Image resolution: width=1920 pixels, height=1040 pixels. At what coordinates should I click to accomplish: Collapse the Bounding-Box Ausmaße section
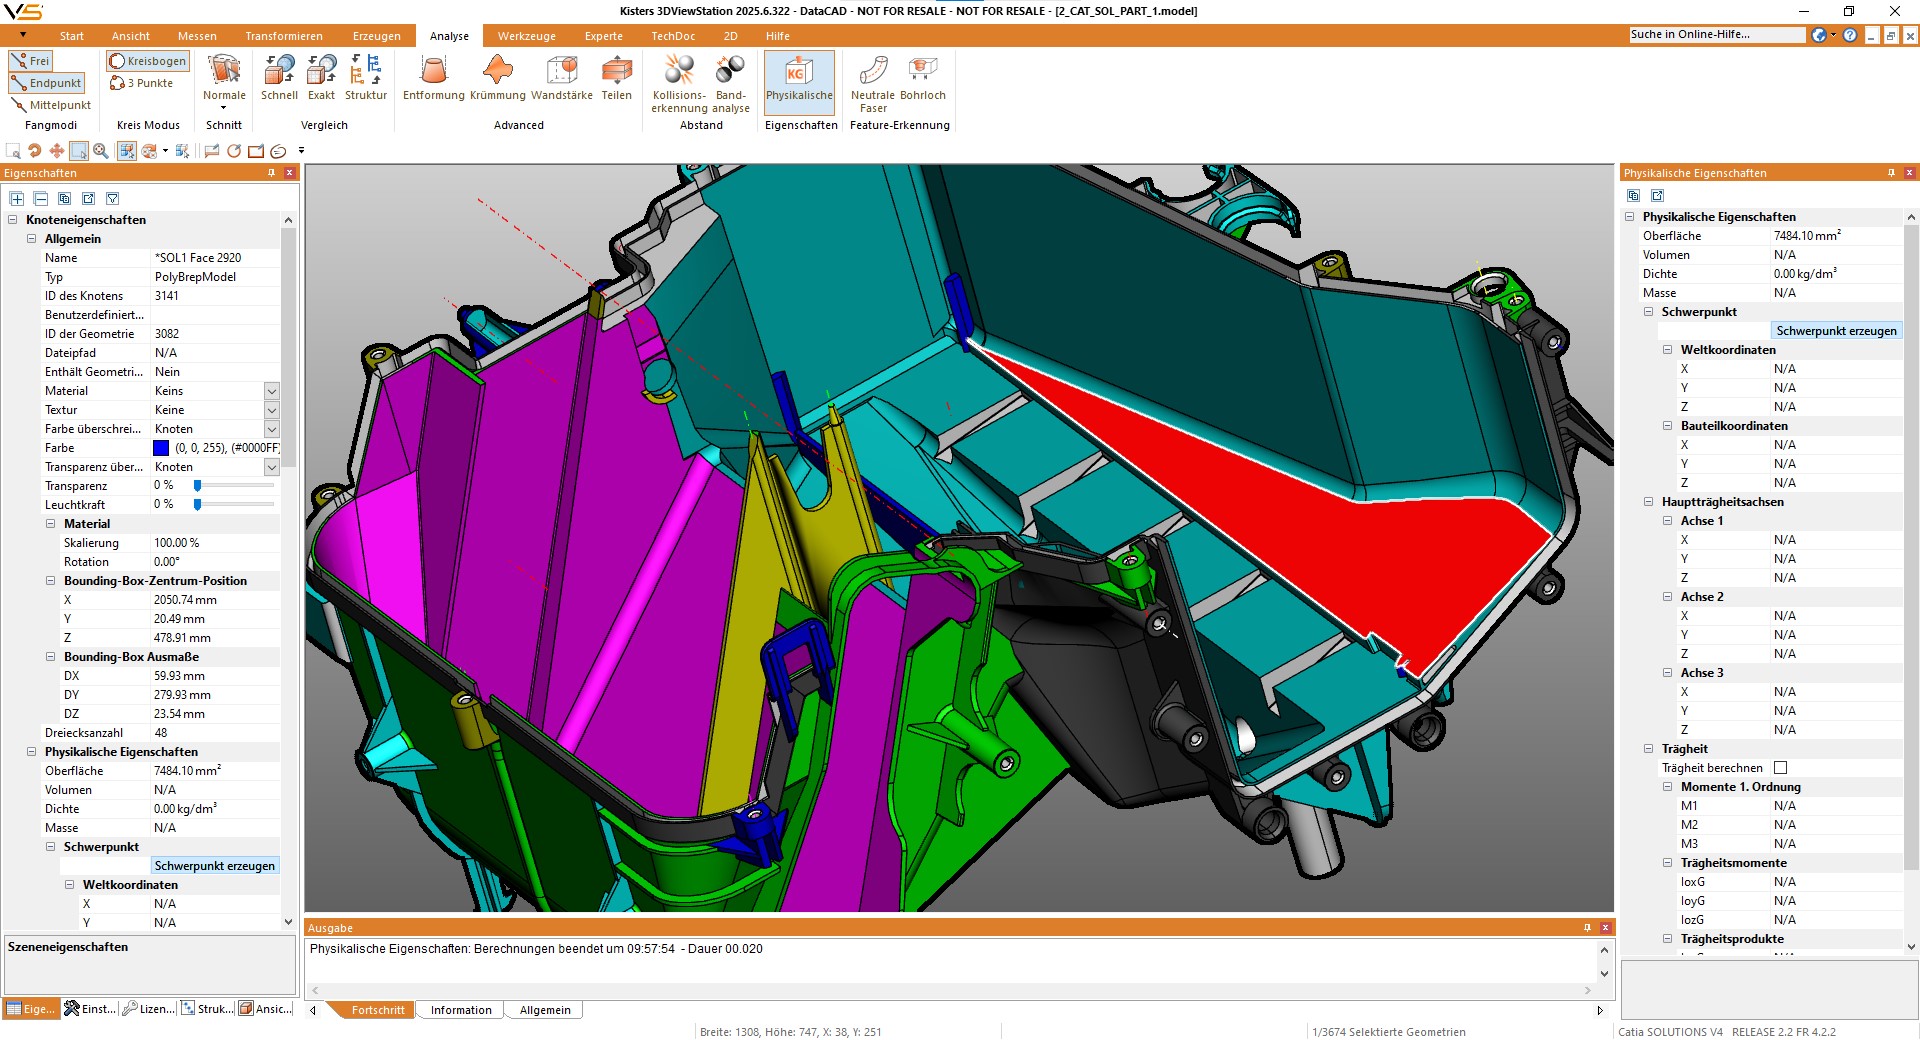51,657
